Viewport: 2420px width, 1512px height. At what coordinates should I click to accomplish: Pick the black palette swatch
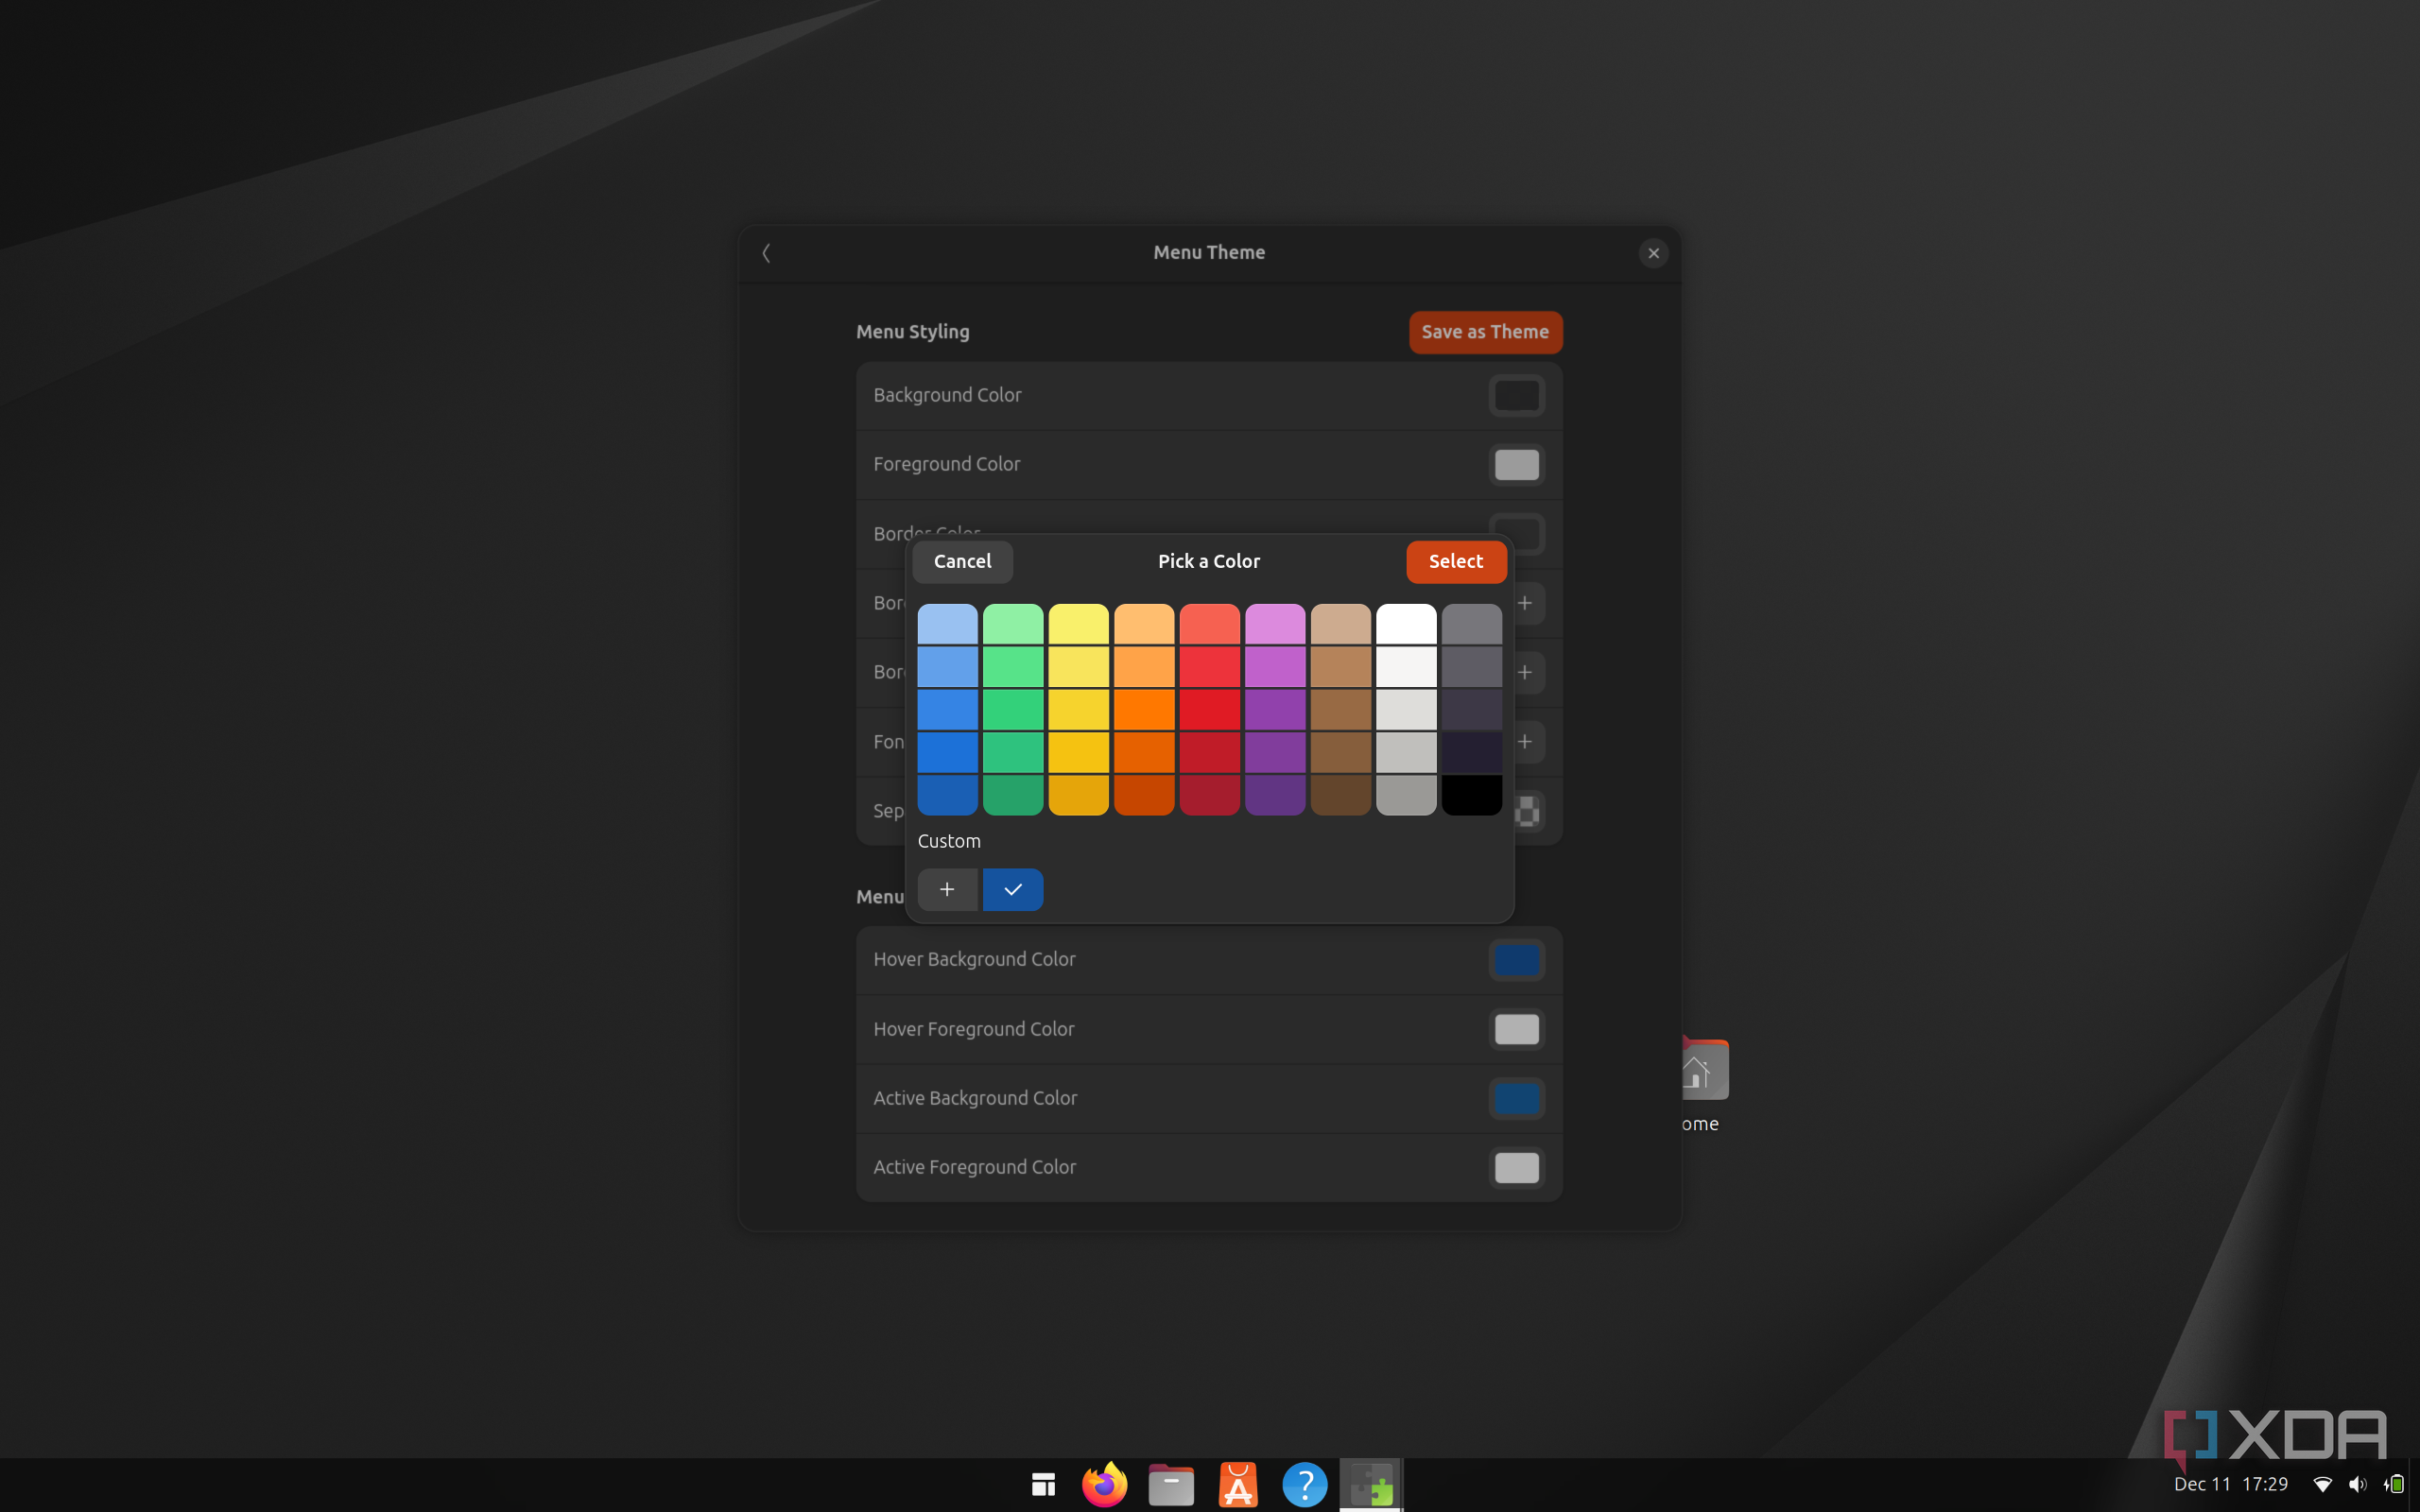point(1471,795)
